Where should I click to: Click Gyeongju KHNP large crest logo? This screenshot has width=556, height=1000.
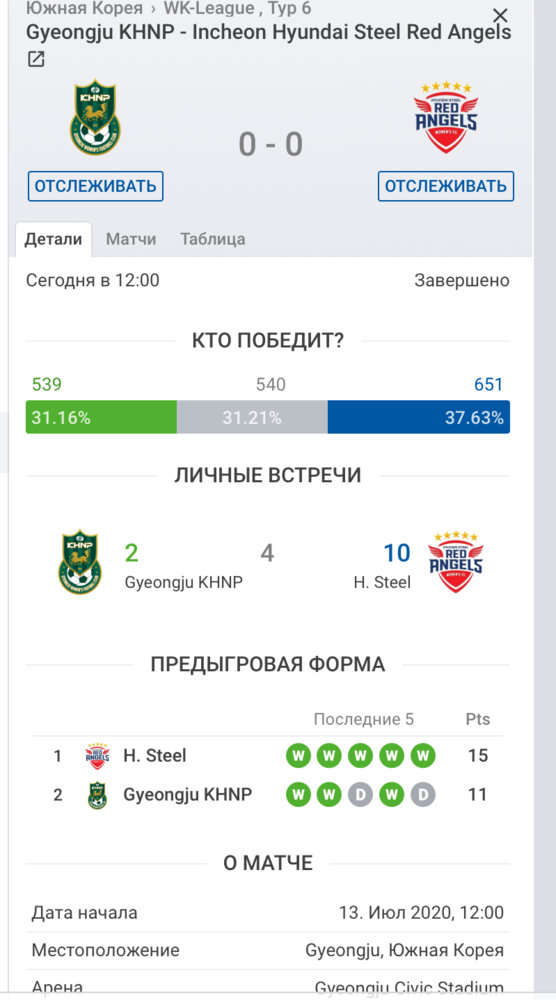pos(95,118)
